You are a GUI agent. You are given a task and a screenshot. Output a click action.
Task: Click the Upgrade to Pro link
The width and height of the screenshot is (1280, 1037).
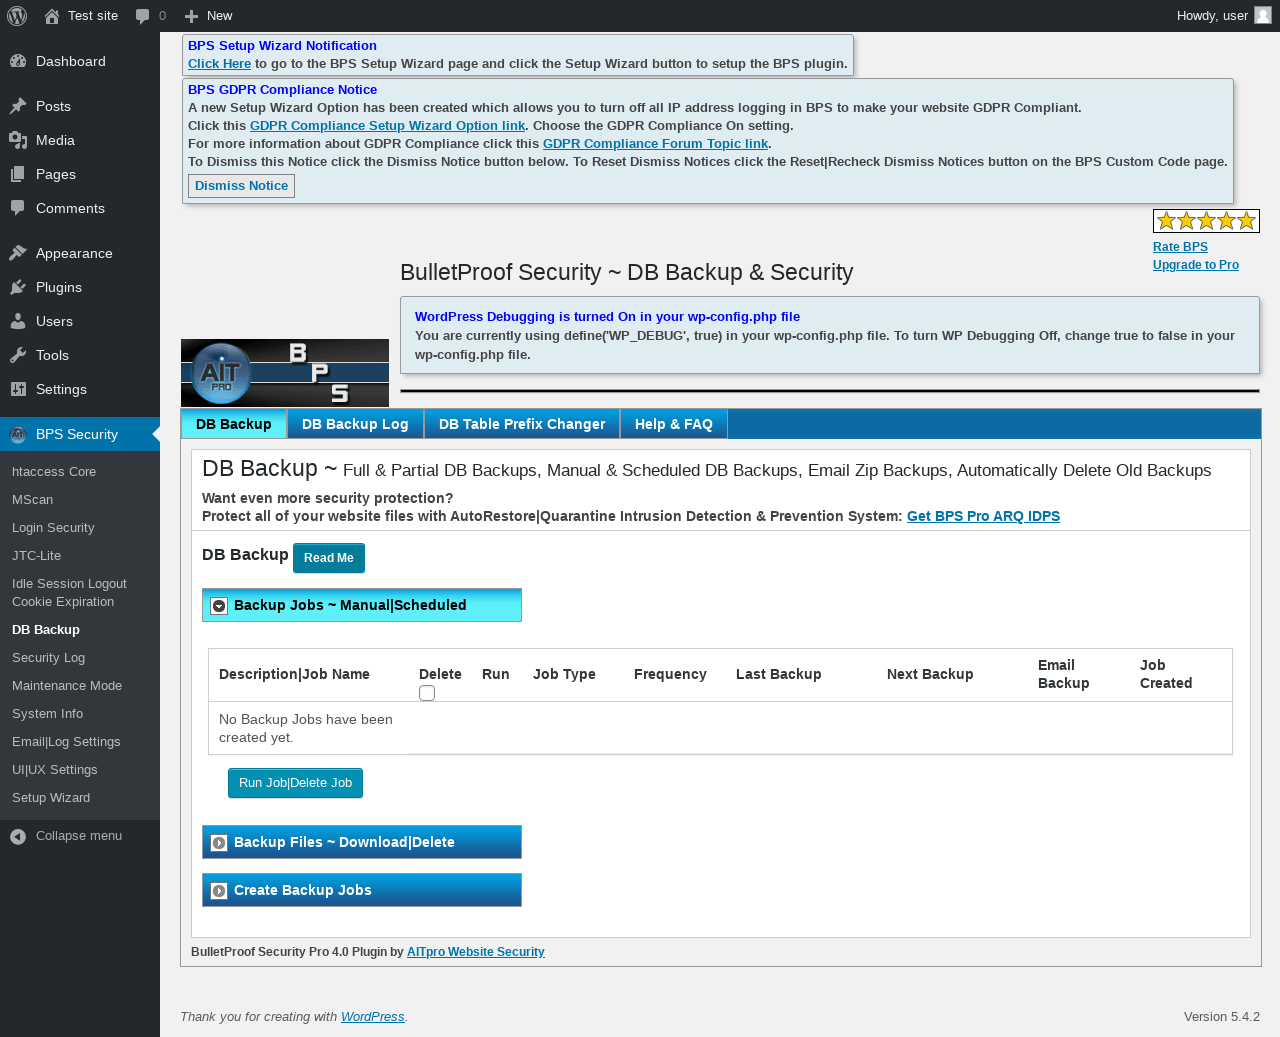pos(1196,265)
